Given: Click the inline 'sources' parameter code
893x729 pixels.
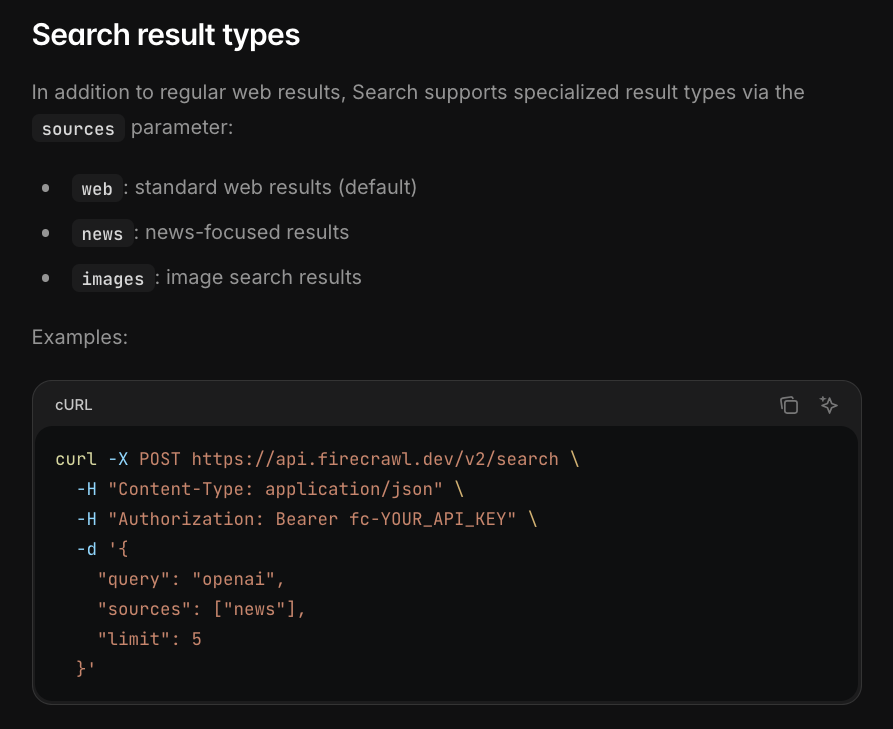Looking at the screenshot, I should [x=78, y=130].
